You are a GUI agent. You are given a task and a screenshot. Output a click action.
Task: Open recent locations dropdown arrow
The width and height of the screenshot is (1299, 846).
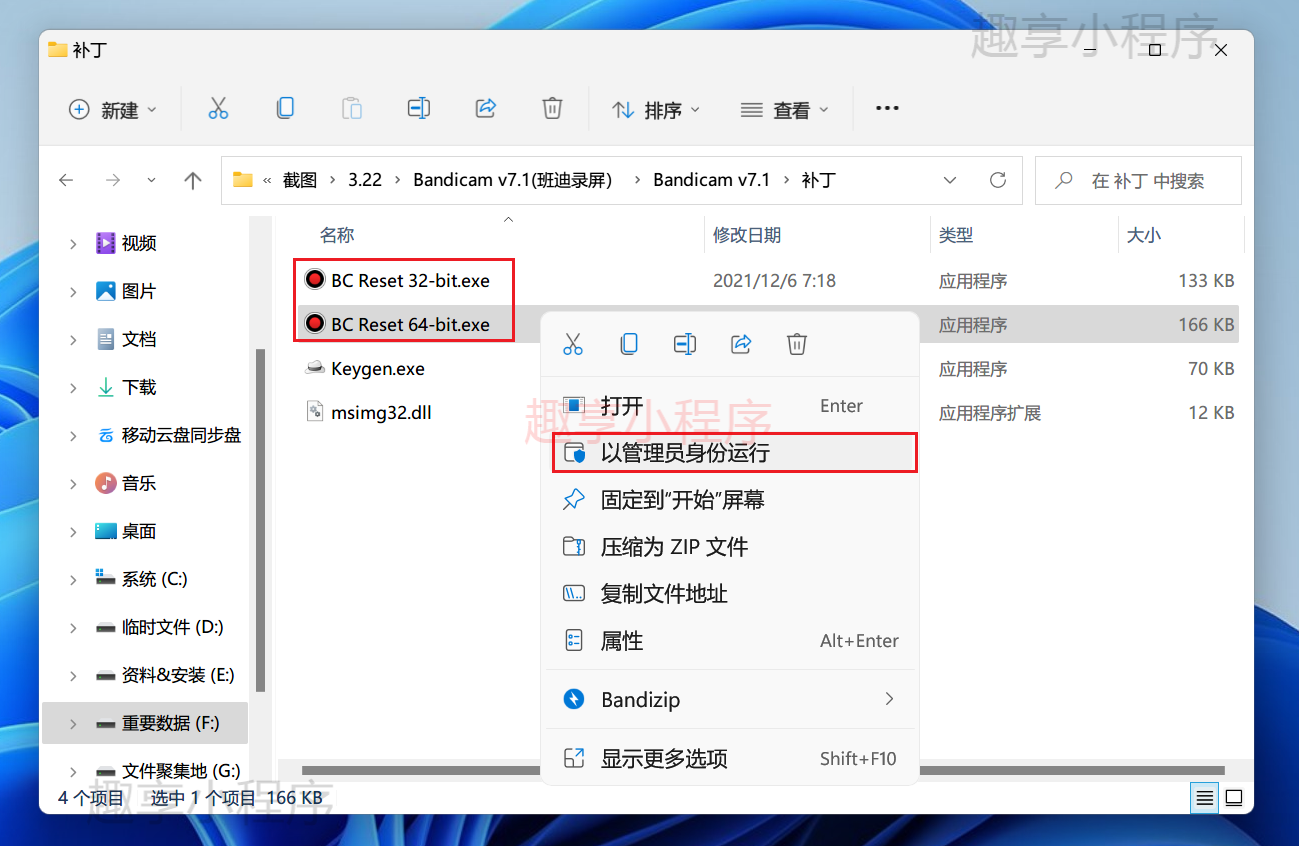point(152,181)
